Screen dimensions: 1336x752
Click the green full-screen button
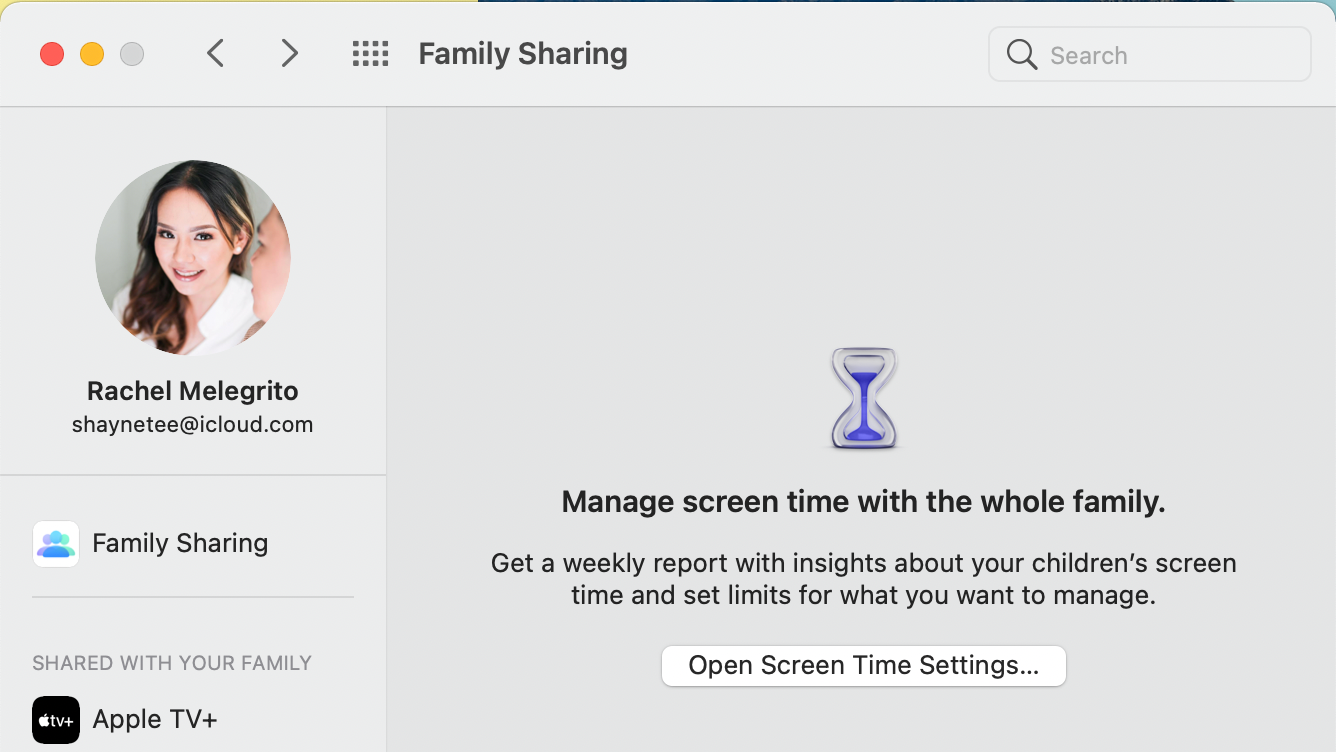[131, 54]
